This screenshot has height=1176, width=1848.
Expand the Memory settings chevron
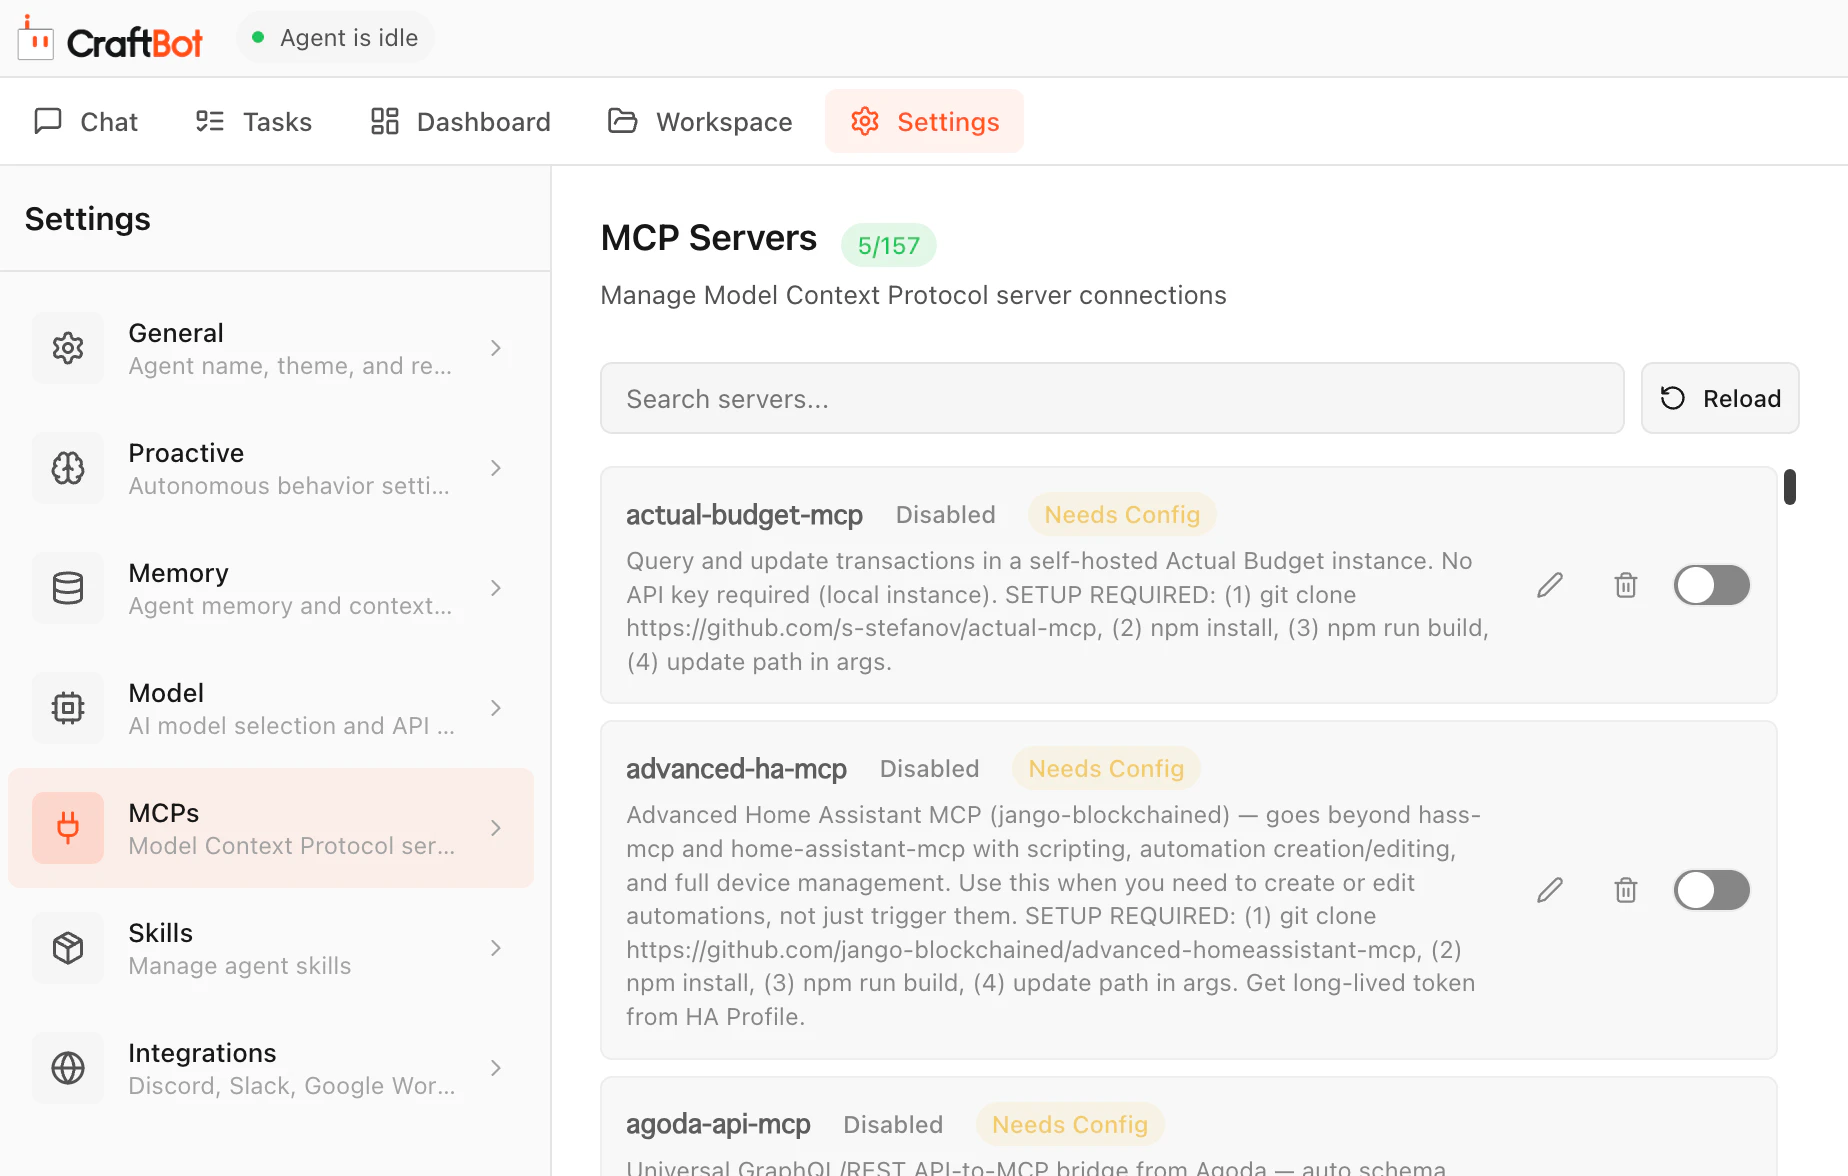point(496,588)
